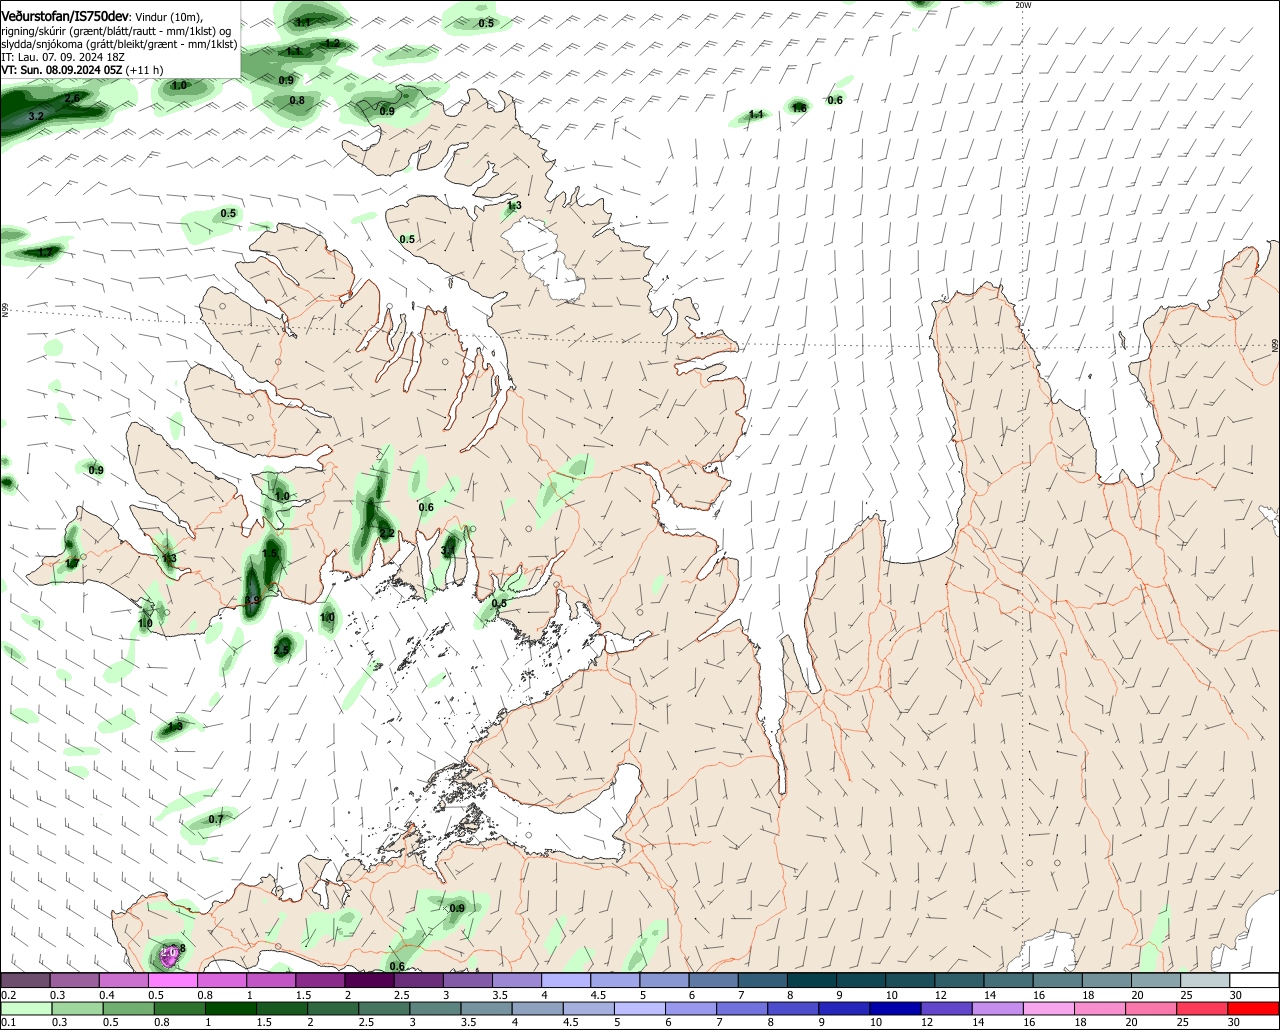Click the 'VT: Sun. 08.09.2024 05Z (+11 h)' line

tap(82, 70)
